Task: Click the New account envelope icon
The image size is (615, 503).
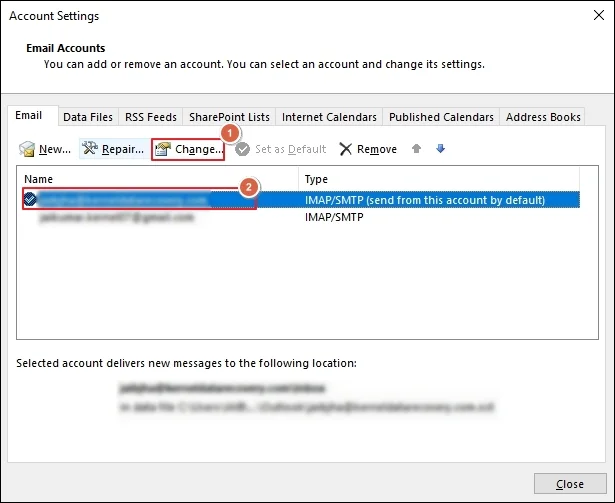Action: tap(27, 149)
